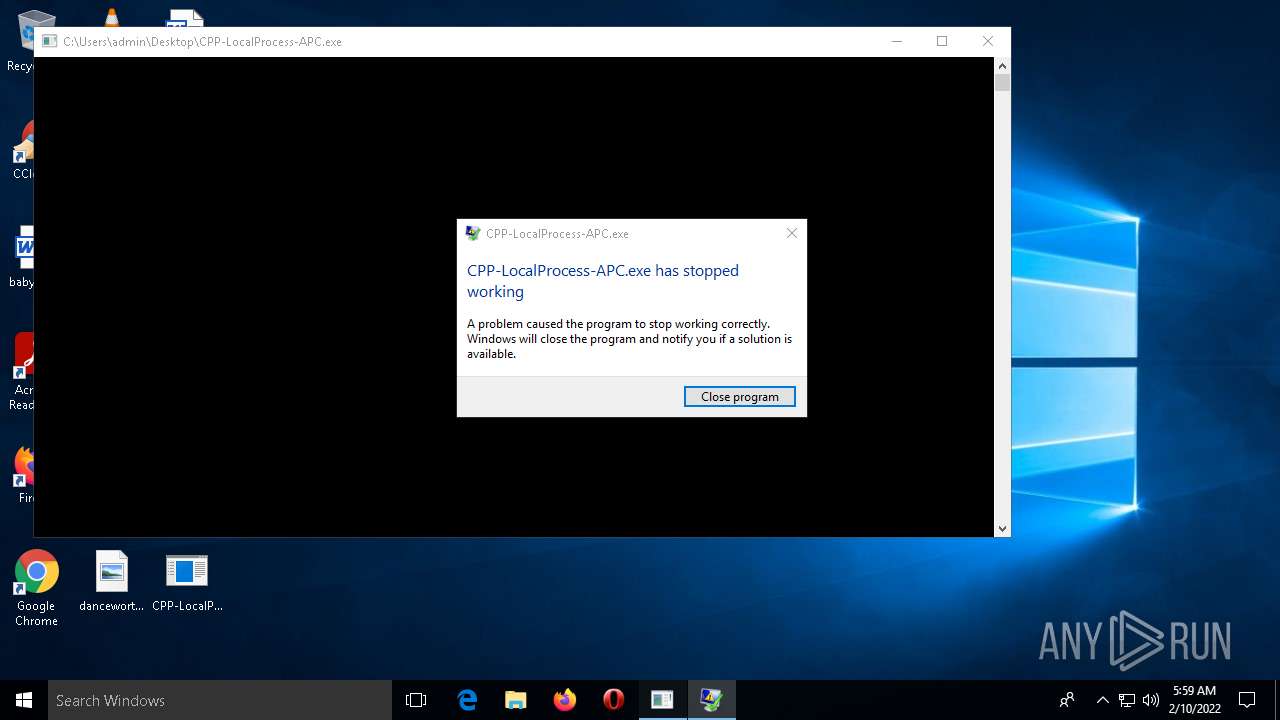Open File Explorer from taskbar
This screenshot has width=1280, height=720.
tap(516, 700)
